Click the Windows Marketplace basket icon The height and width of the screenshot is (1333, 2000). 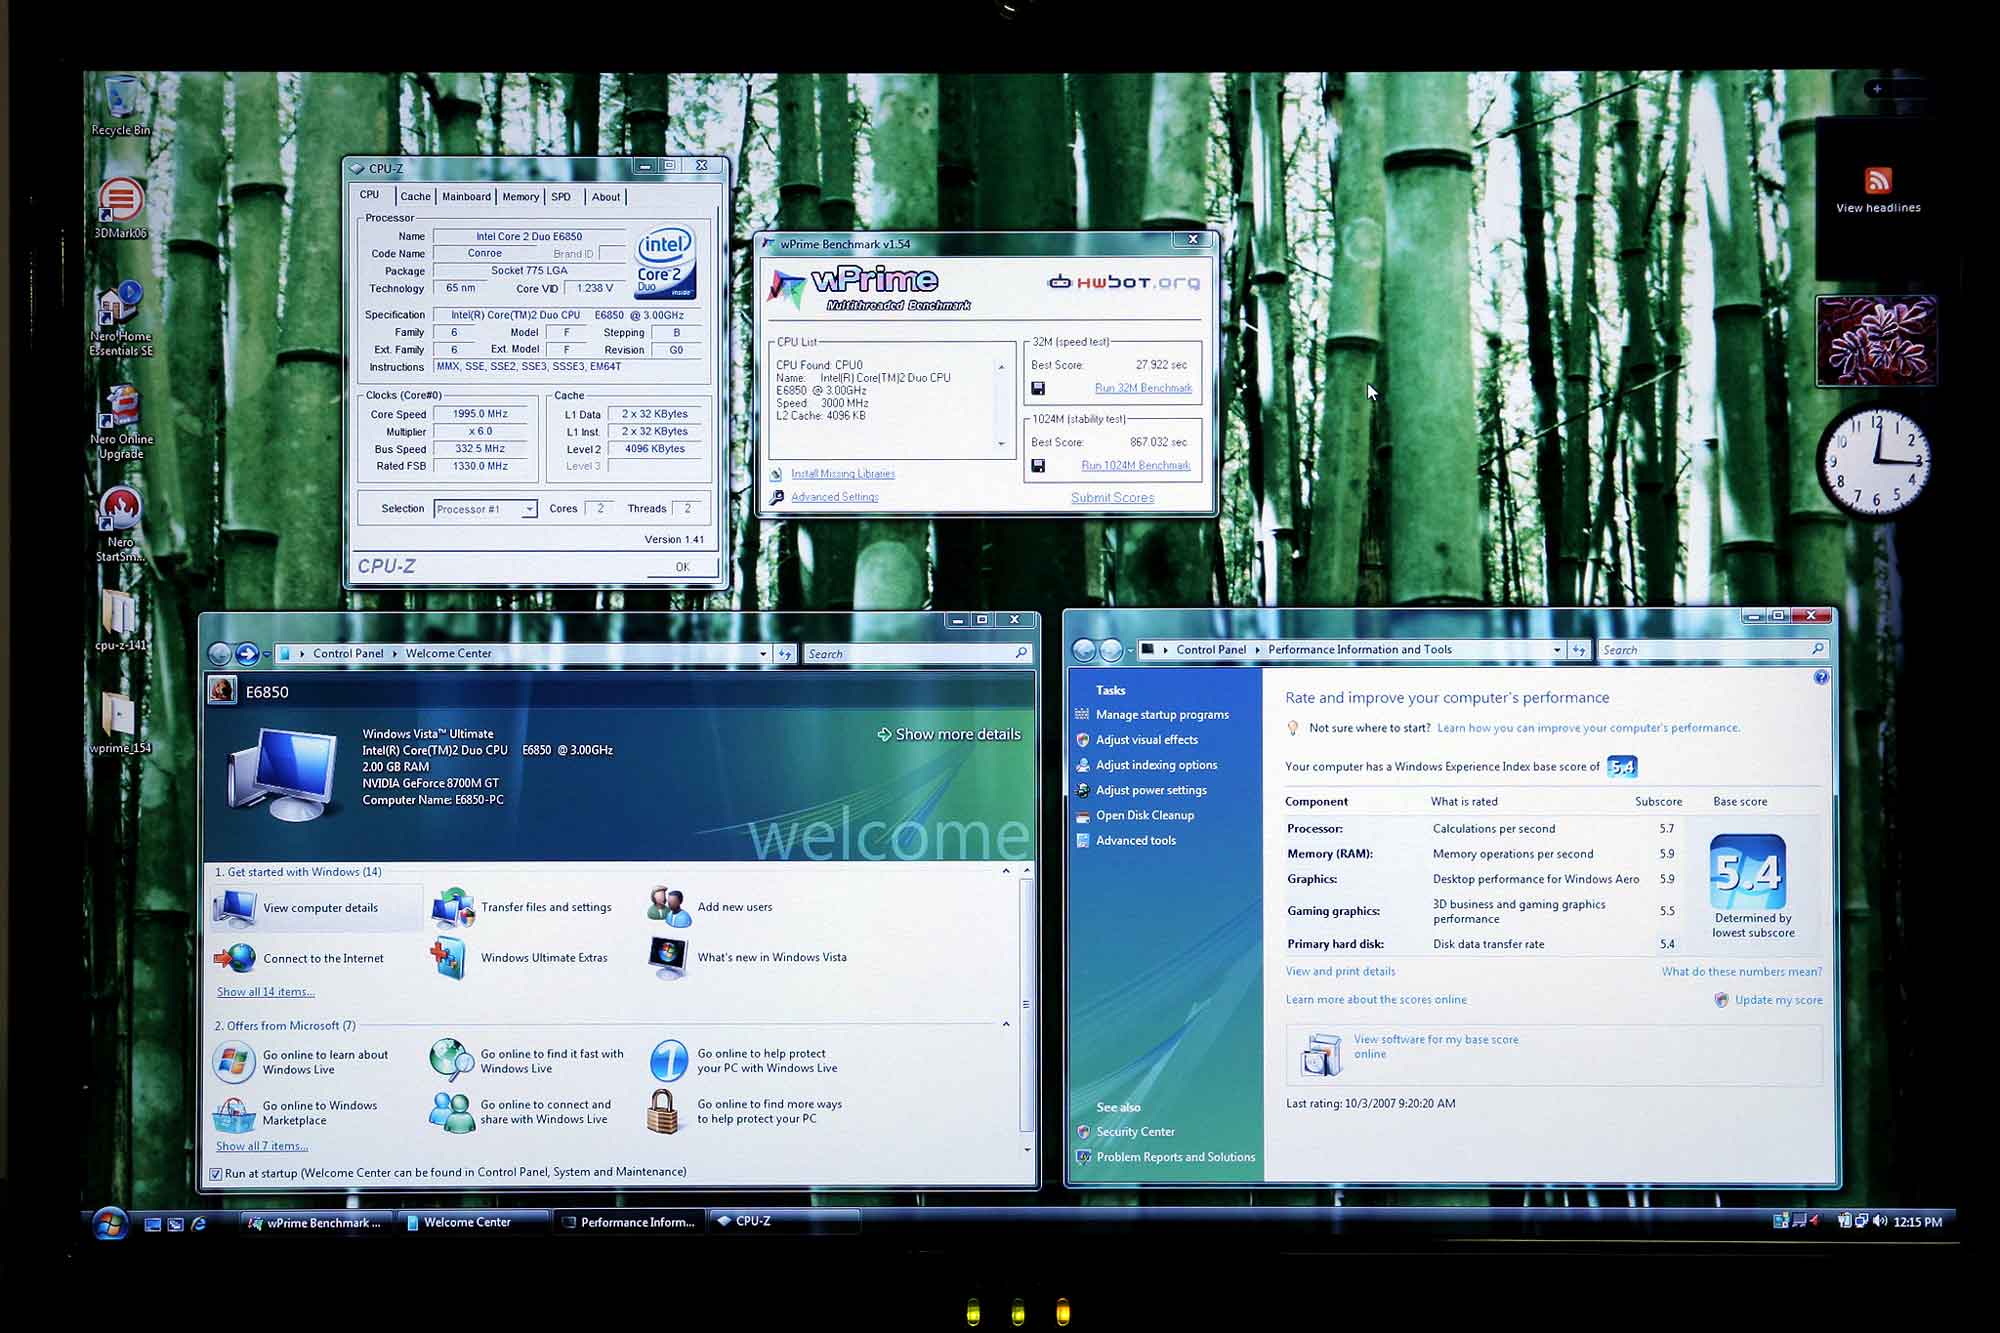[x=234, y=1113]
